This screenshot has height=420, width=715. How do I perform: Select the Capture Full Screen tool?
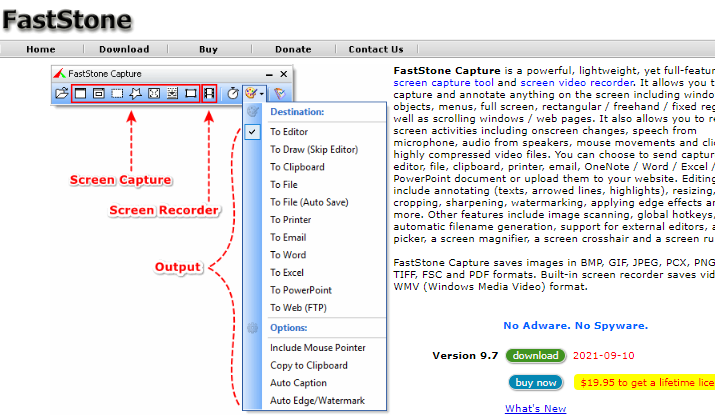pyautogui.click(x=154, y=93)
